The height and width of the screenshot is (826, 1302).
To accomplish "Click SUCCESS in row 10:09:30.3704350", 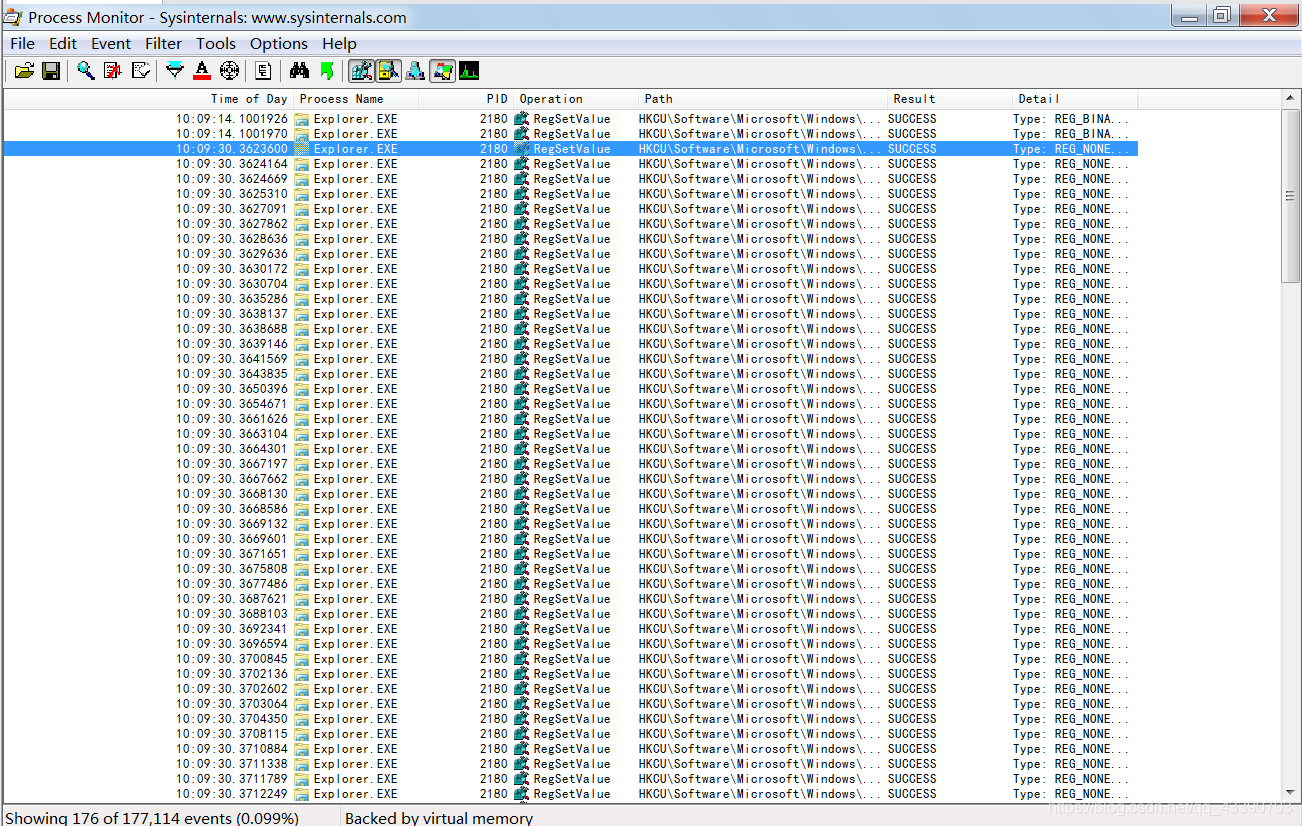I will point(912,719).
